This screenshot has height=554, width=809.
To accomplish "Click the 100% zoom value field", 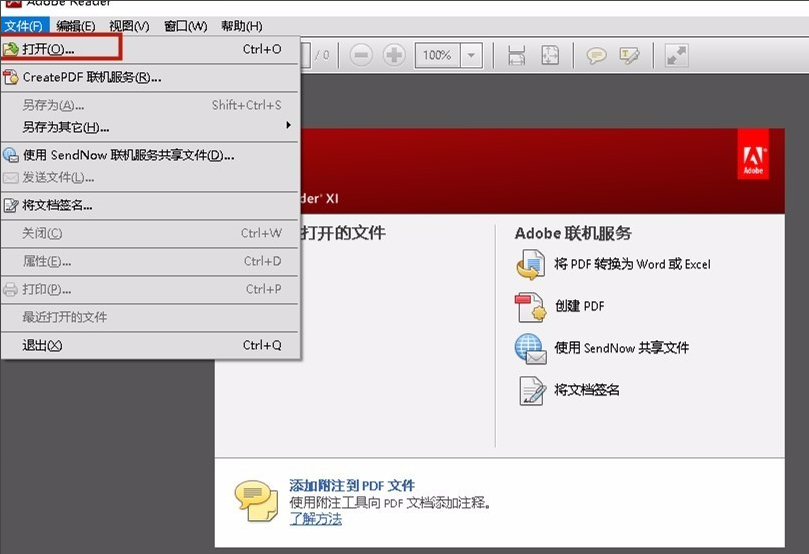I will click(x=436, y=55).
